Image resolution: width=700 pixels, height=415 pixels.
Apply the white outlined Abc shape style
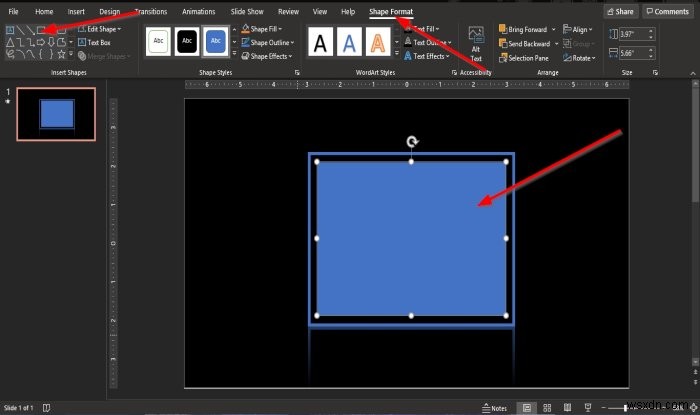(158, 41)
